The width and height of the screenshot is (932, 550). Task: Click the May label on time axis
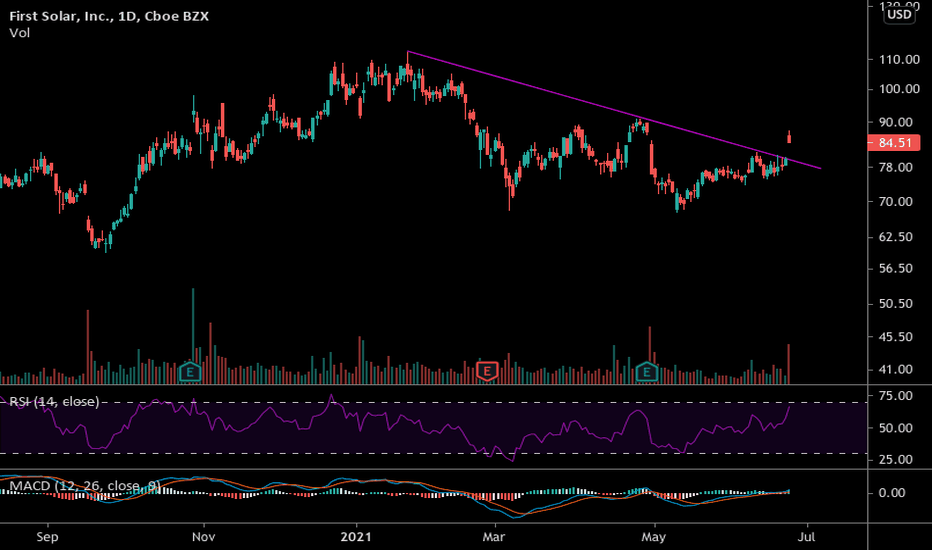653,537
